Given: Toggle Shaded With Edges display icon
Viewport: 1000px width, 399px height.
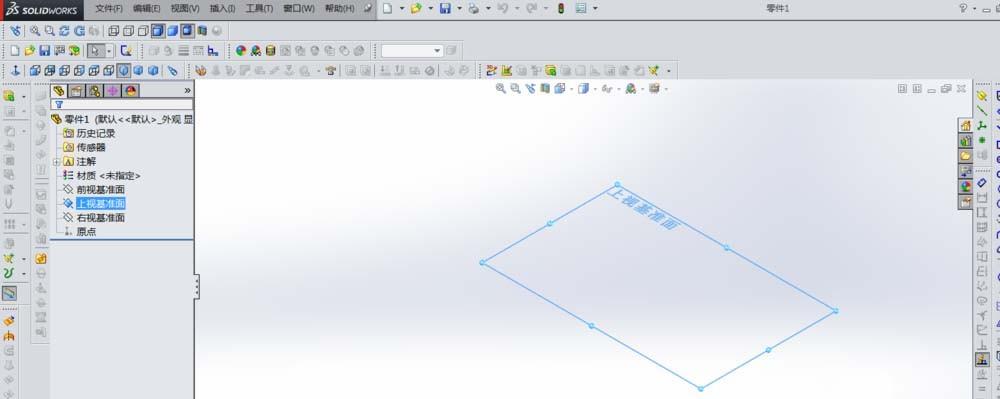Looking at the screenshot, I should click(x=158, y=31).
